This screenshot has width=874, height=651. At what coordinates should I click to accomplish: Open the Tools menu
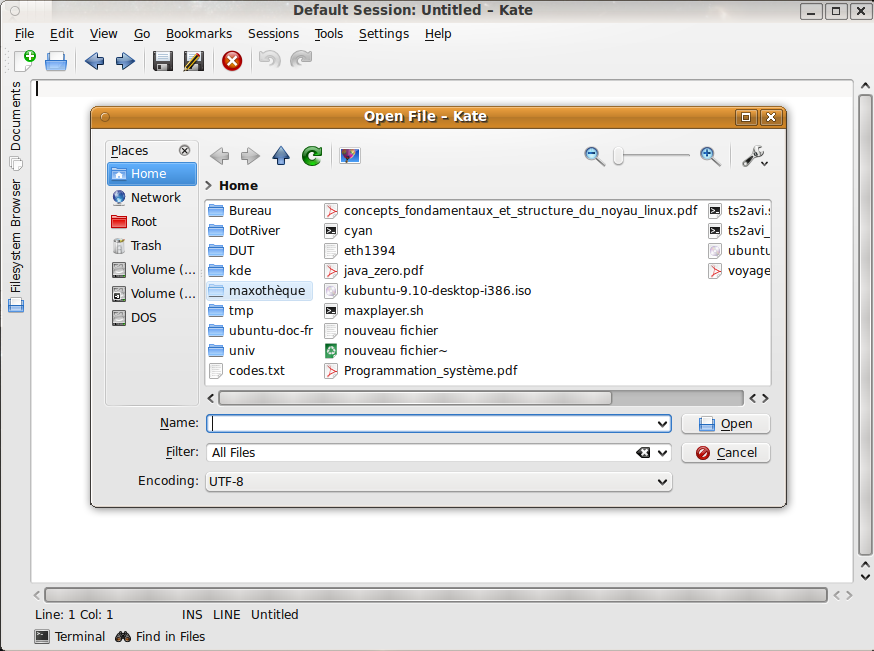tap(329, 34)
